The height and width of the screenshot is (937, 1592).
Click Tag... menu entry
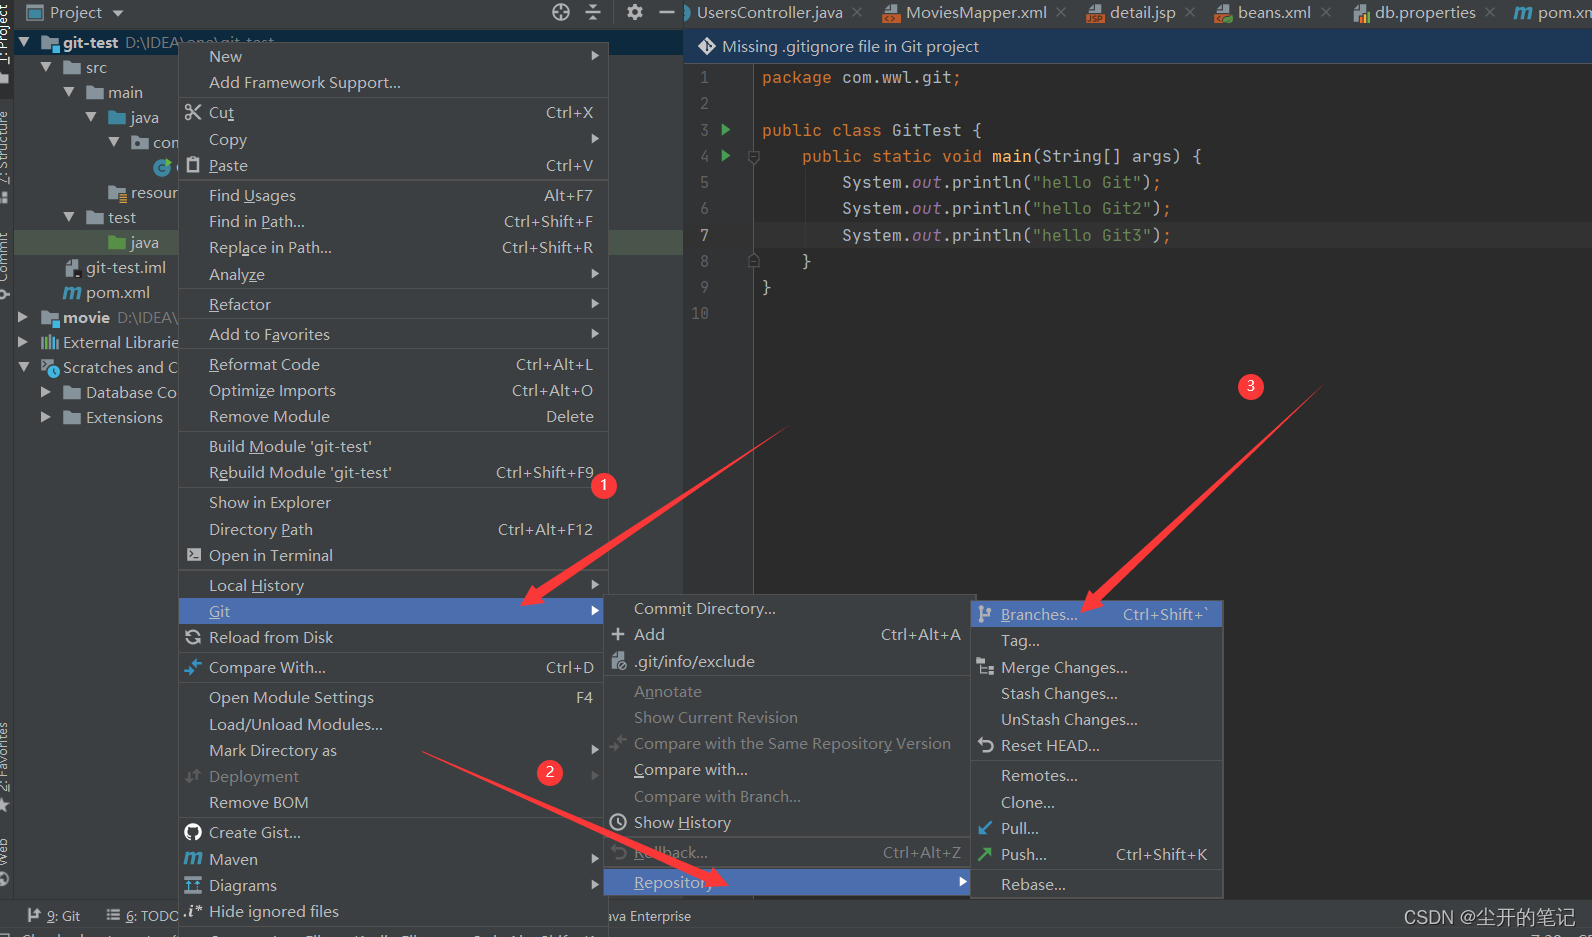[x=1096, y=640]
